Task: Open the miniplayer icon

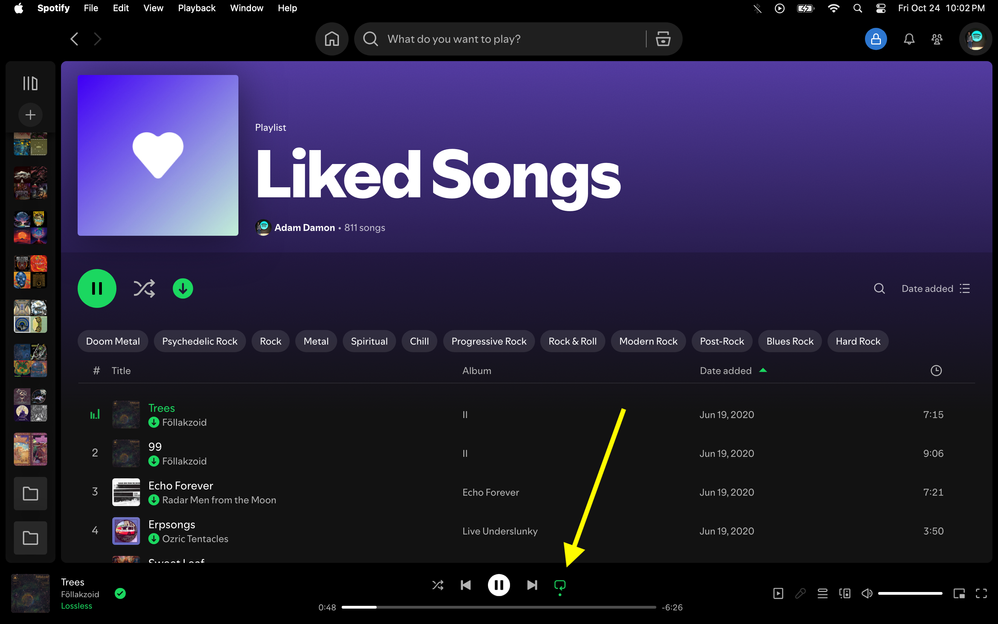Action: pos(959,593)
